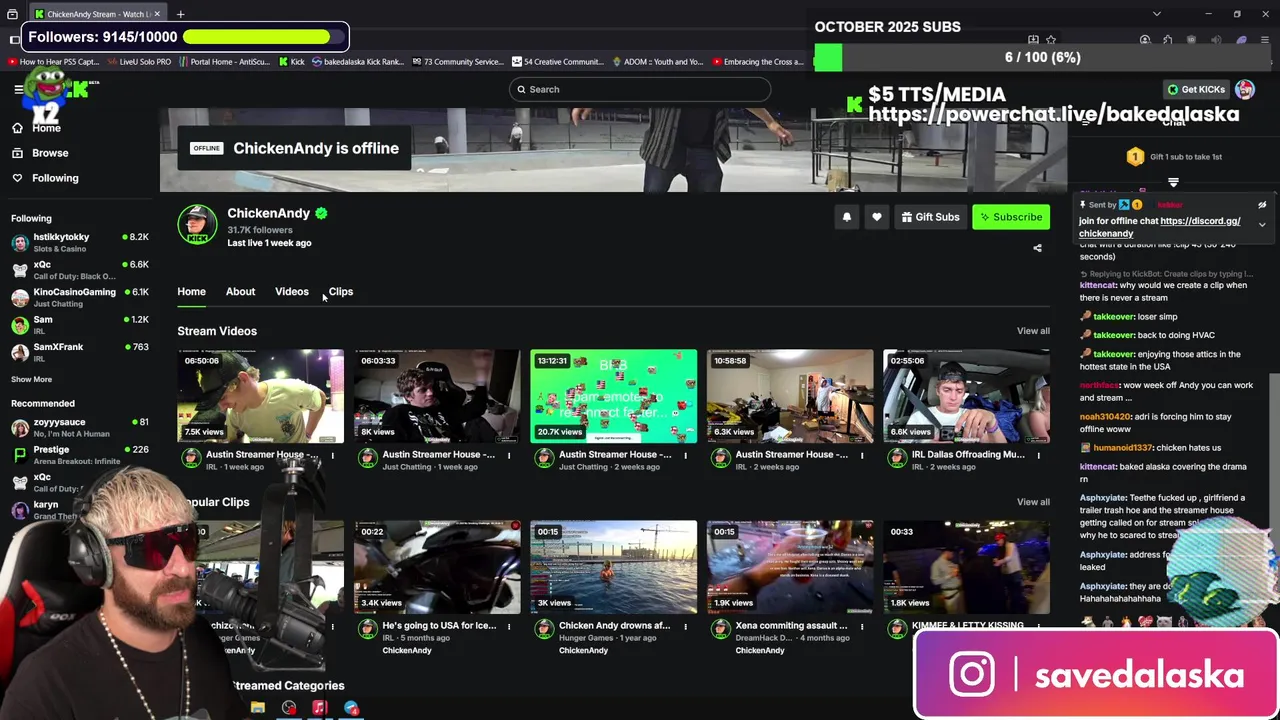Expand the pinned message chevron

pyautogui.click(x=1262, y=224)
